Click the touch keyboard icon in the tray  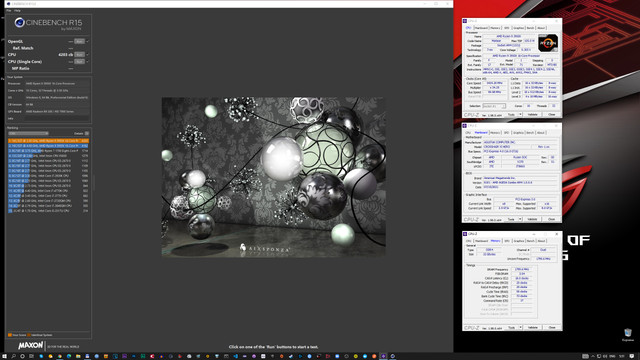(x=585, y=356)
